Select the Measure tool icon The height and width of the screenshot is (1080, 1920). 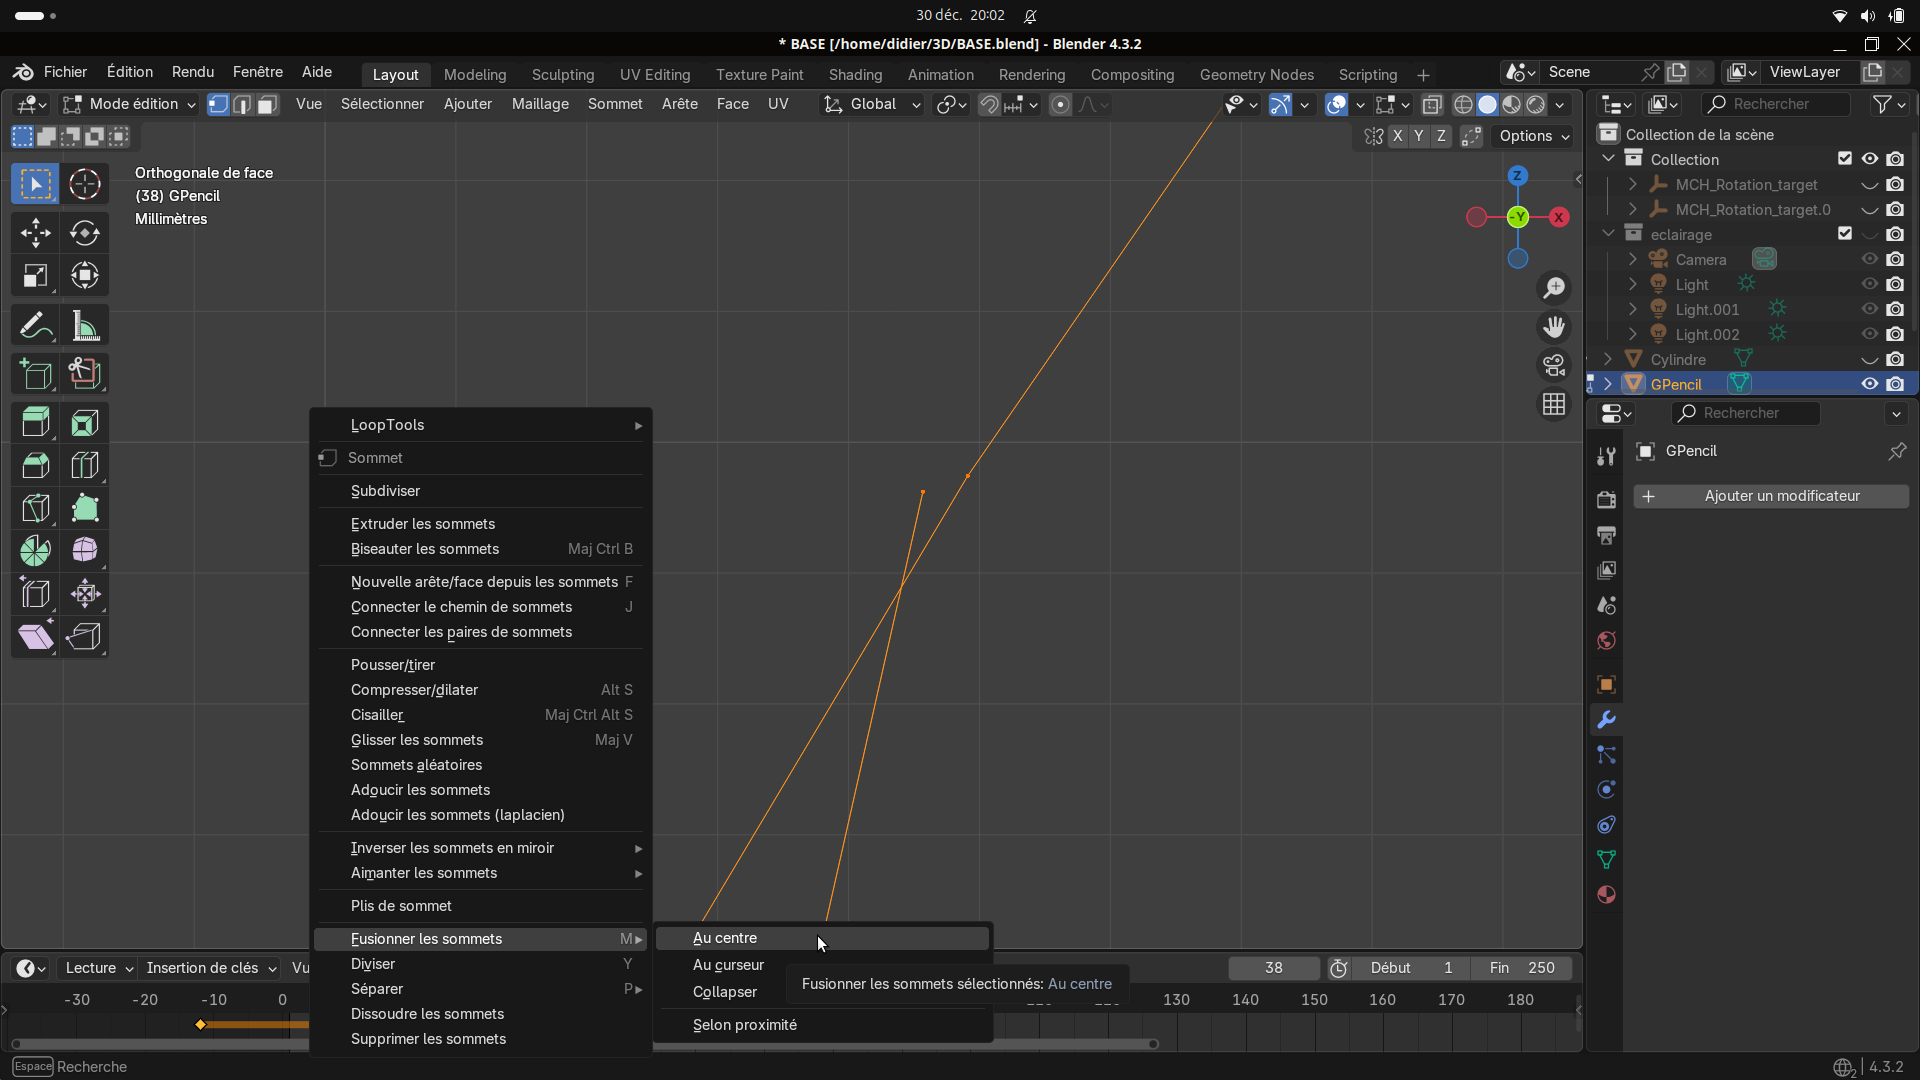click(x=85, y=326)
